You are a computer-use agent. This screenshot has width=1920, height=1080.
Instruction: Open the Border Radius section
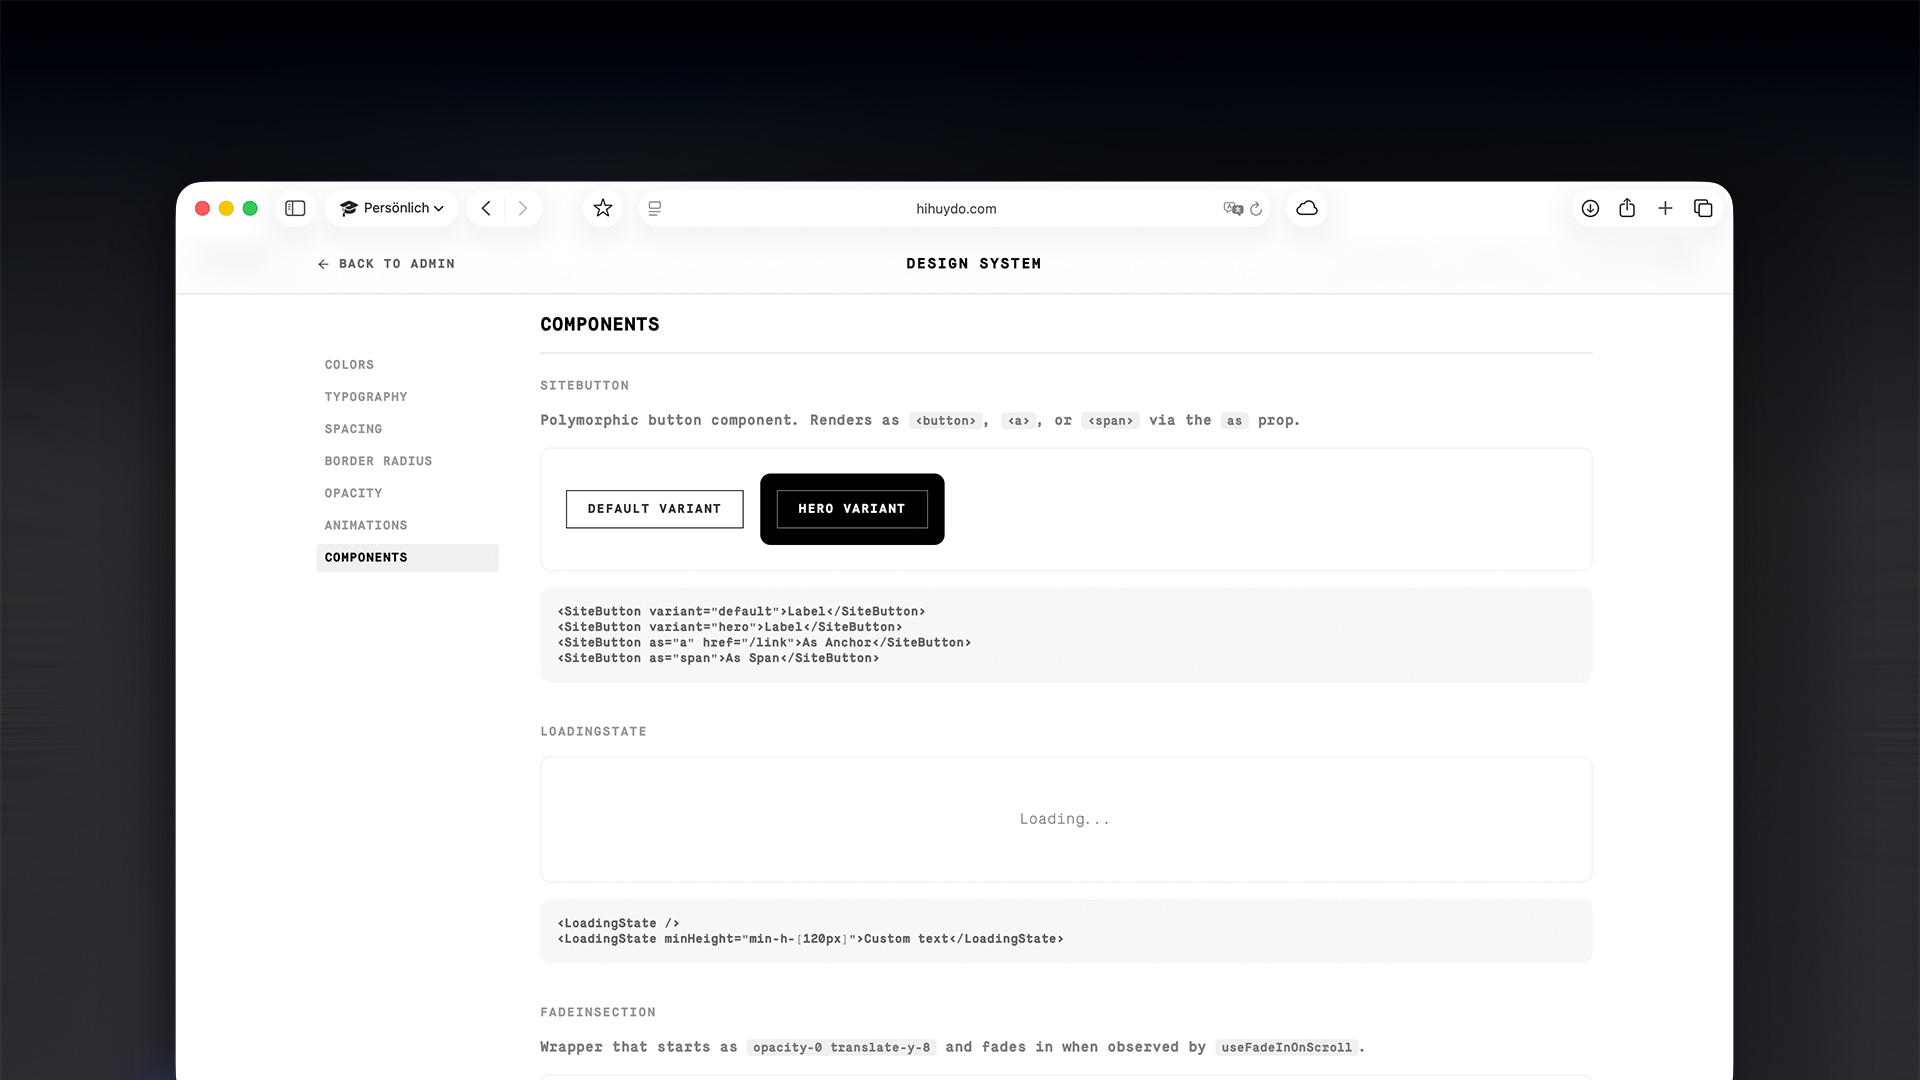click(378, 461)
